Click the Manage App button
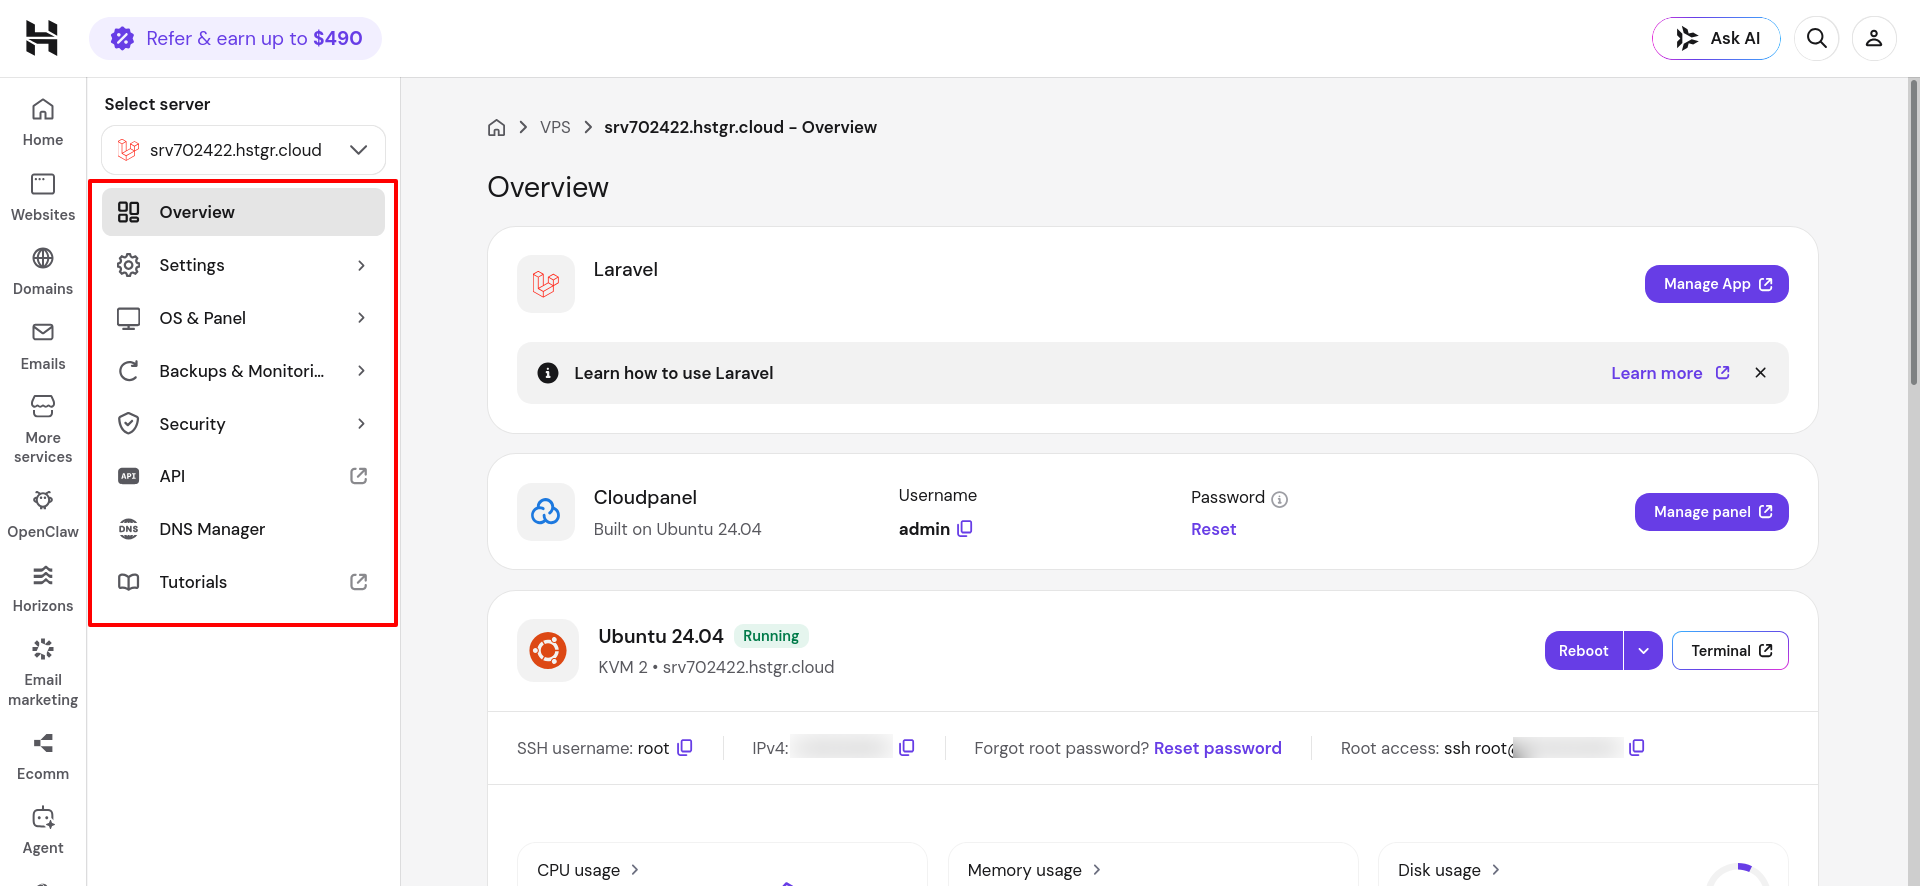Image resolution: width=1920 pixels, height=886 pixels. pos(1716,284)
